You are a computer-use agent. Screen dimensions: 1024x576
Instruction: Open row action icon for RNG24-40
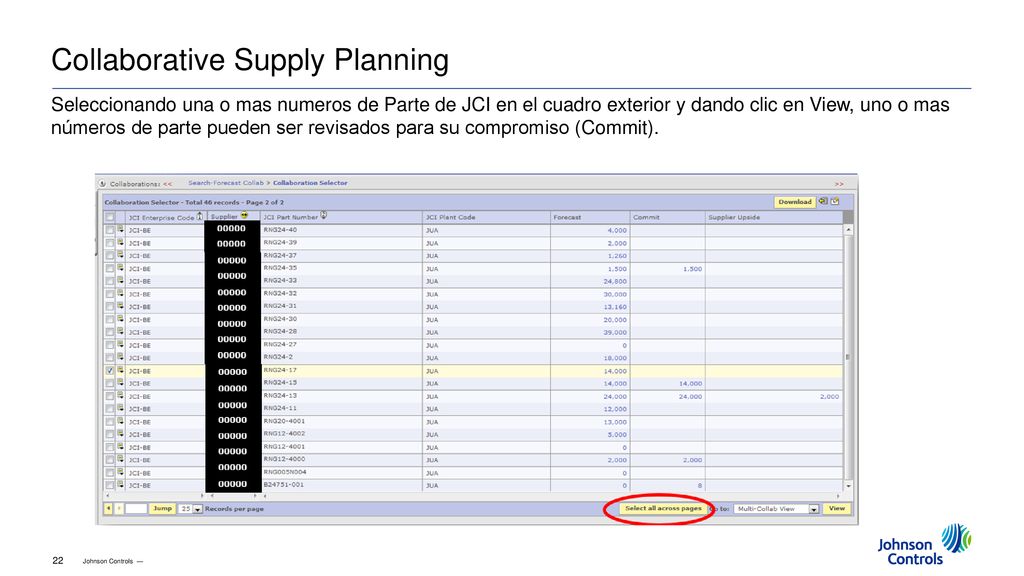pyautogui.click(x=121, y=230)
